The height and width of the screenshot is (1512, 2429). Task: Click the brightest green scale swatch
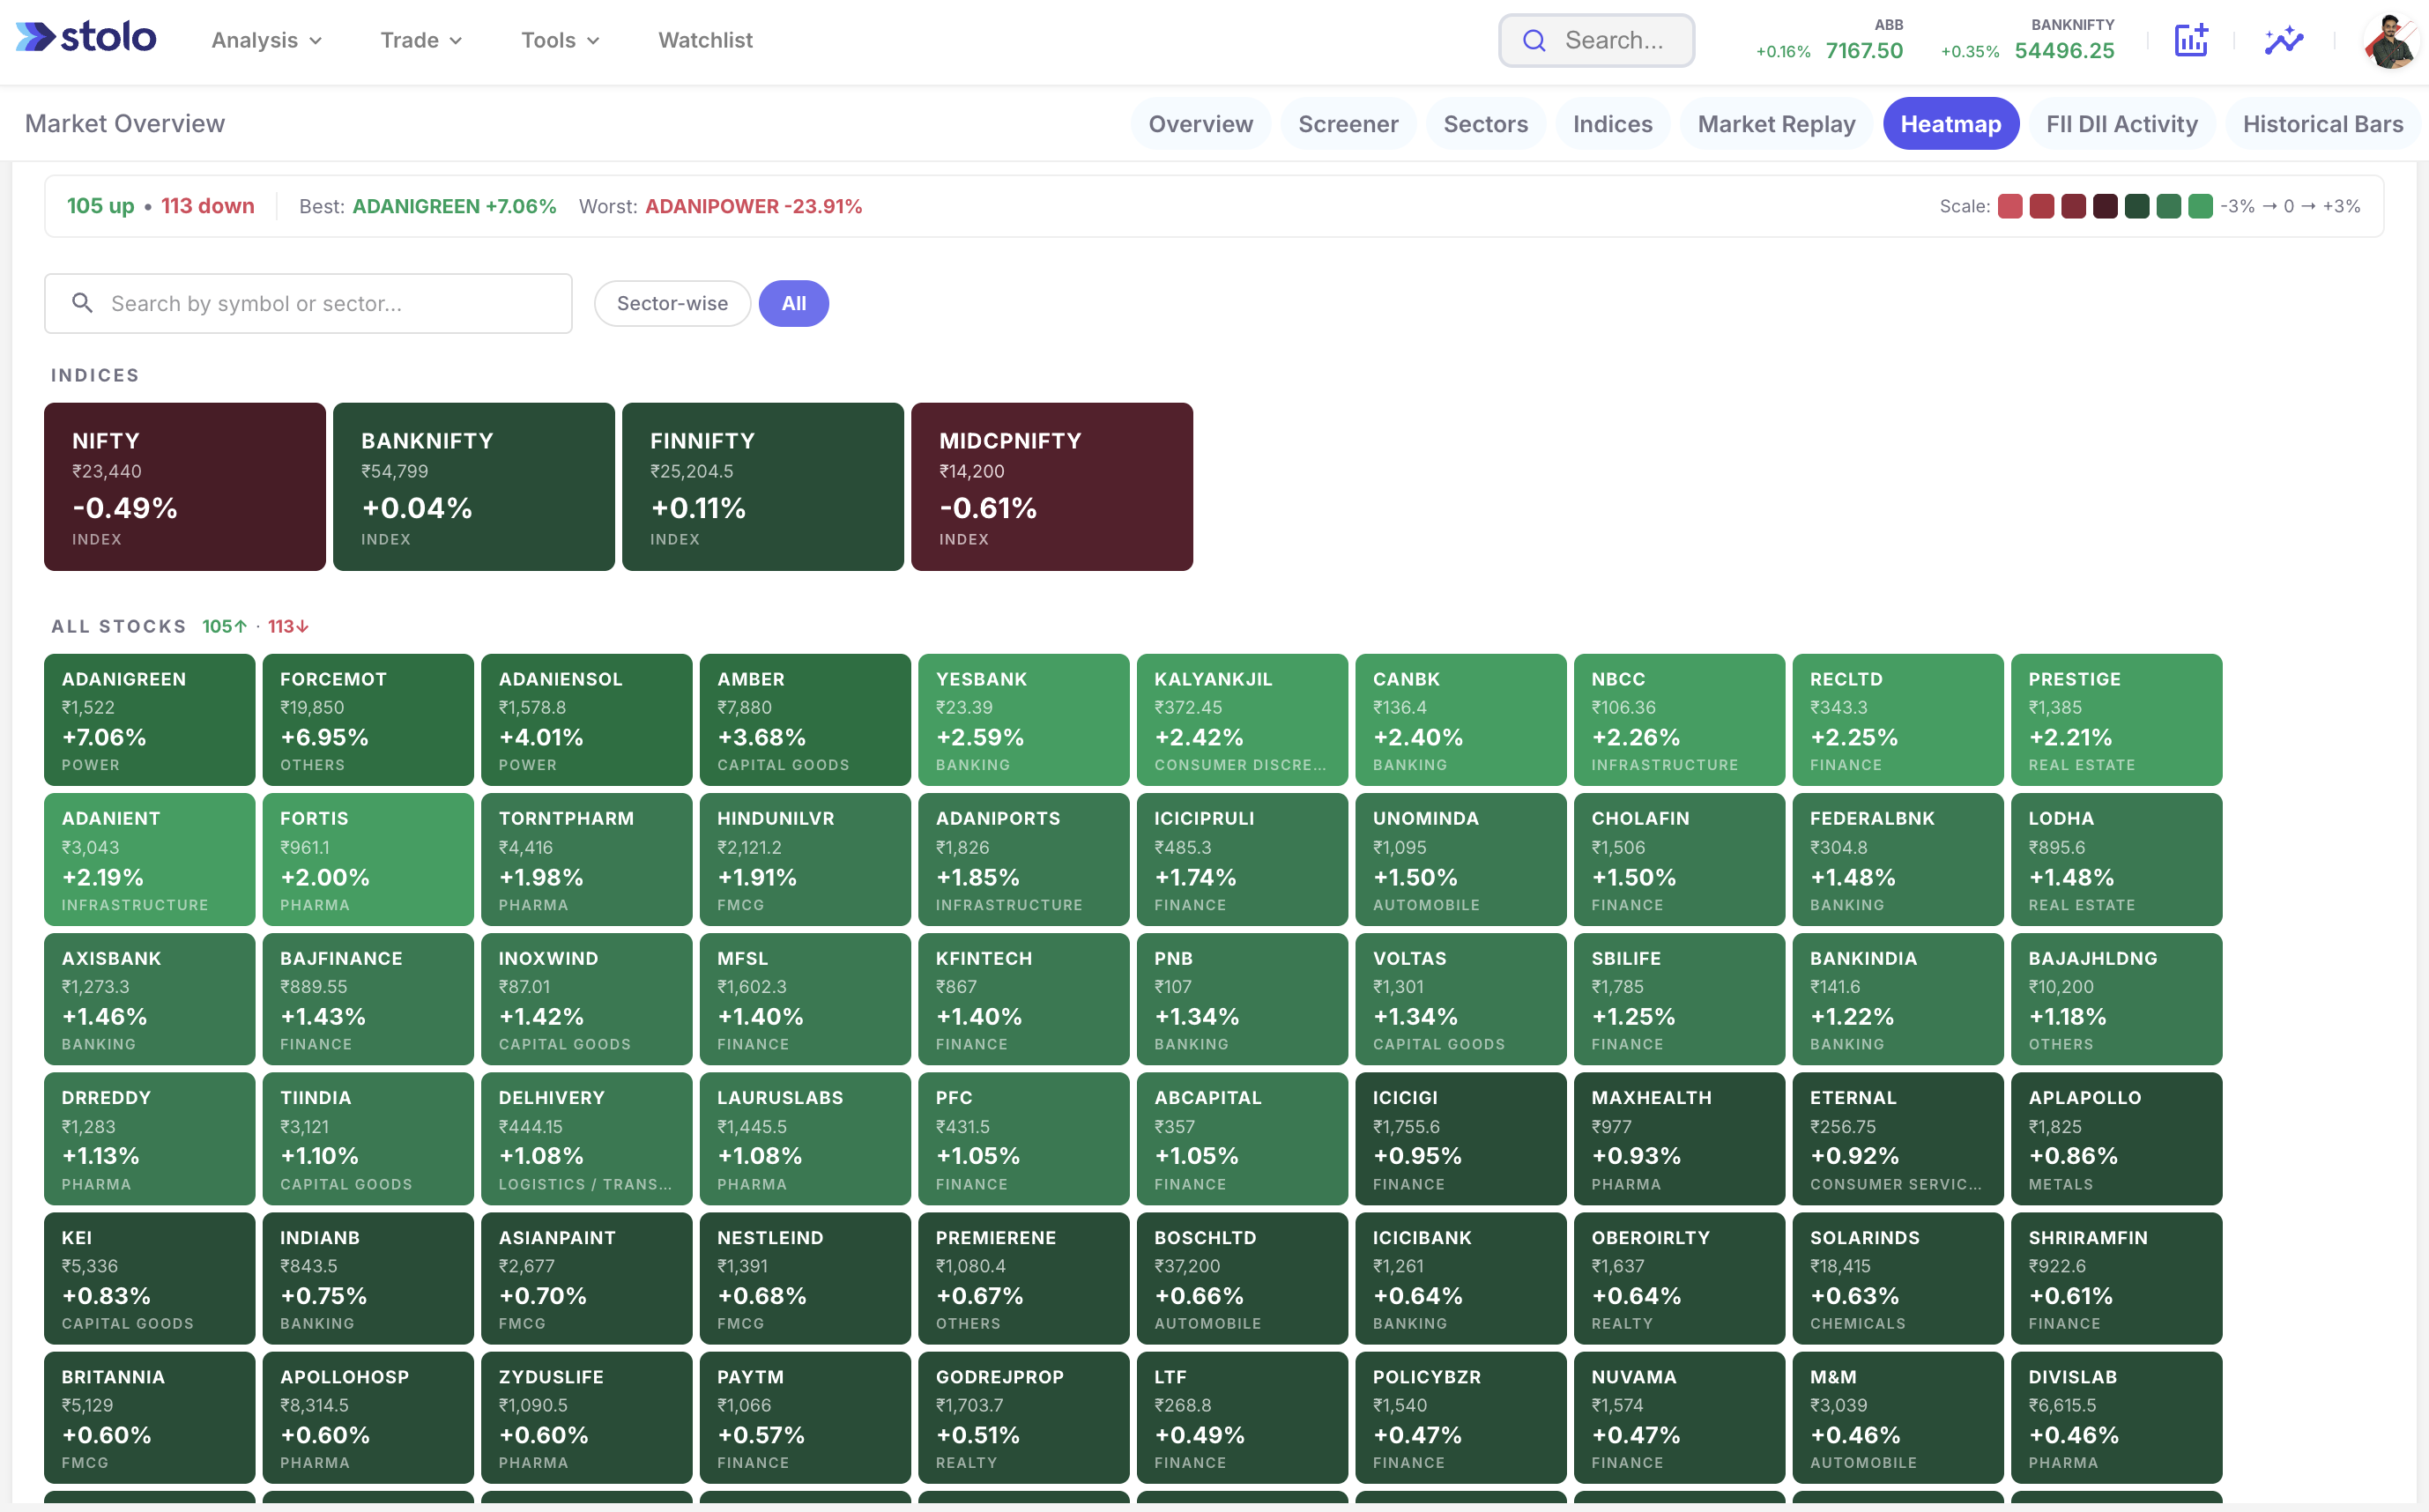point(2200,206)
